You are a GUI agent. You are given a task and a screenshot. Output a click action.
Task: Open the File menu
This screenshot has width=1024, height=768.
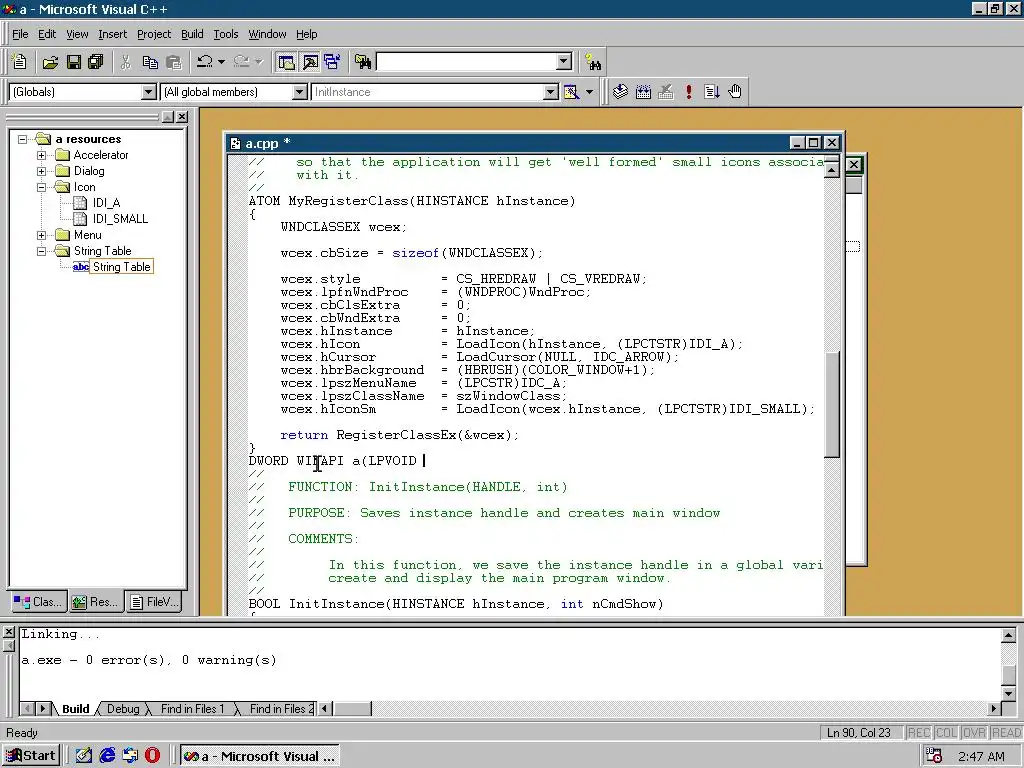click(x=20, y=34)
